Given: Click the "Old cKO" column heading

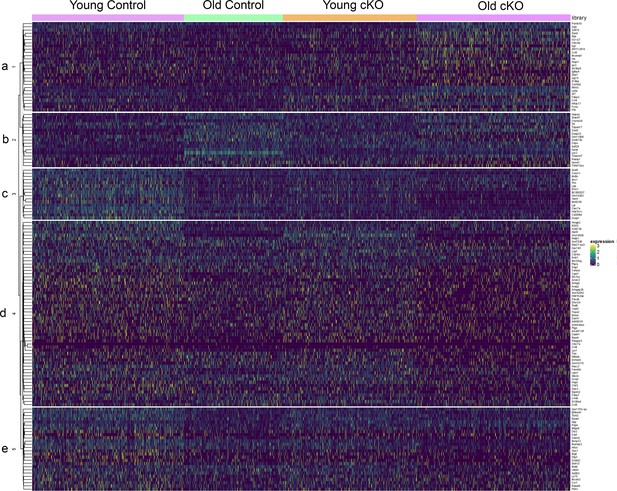Looking at the screenshot, I should coord(501,6).
